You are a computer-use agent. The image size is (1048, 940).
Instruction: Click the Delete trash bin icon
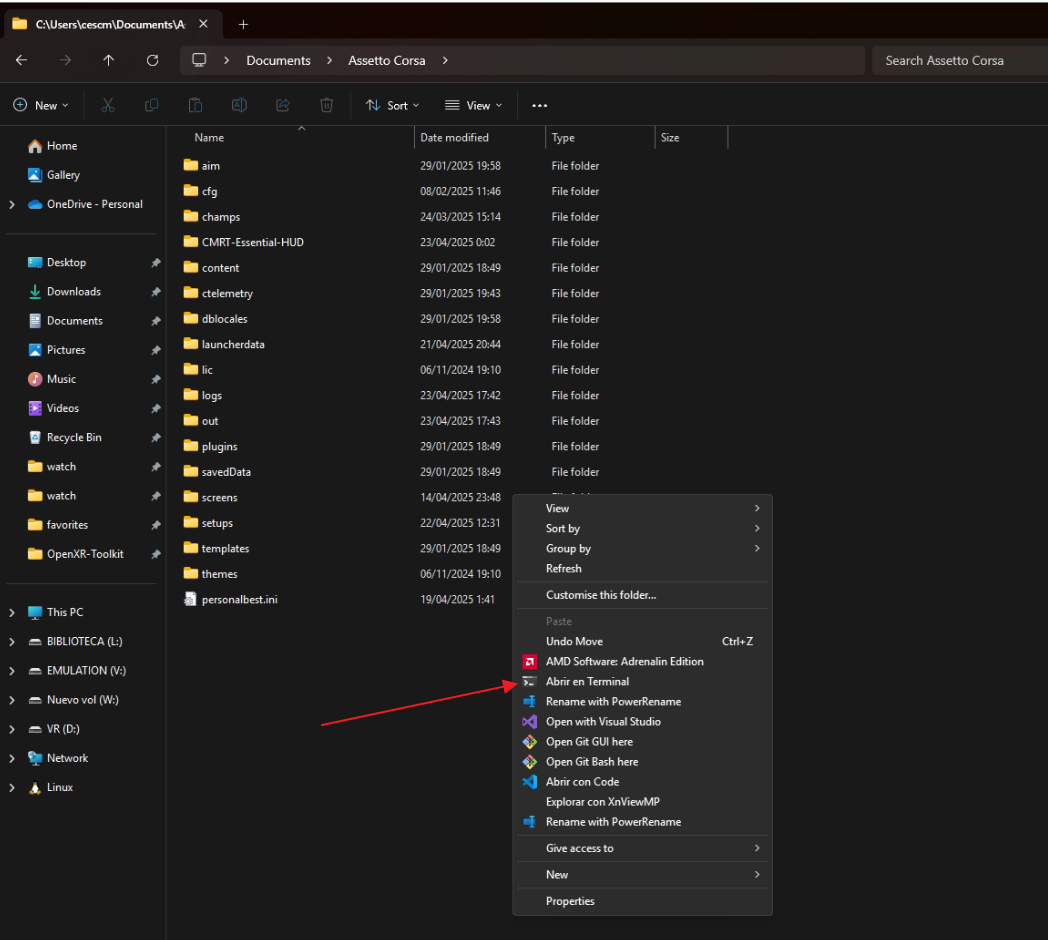[x=326, y=105]
